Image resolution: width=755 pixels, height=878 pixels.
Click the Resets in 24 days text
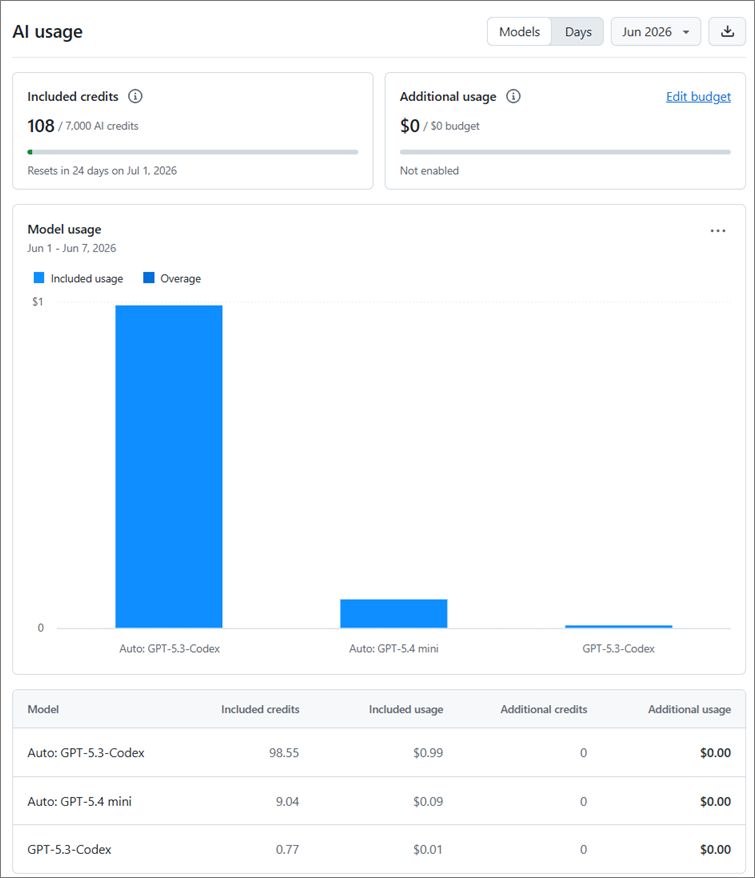coord(102,171)
